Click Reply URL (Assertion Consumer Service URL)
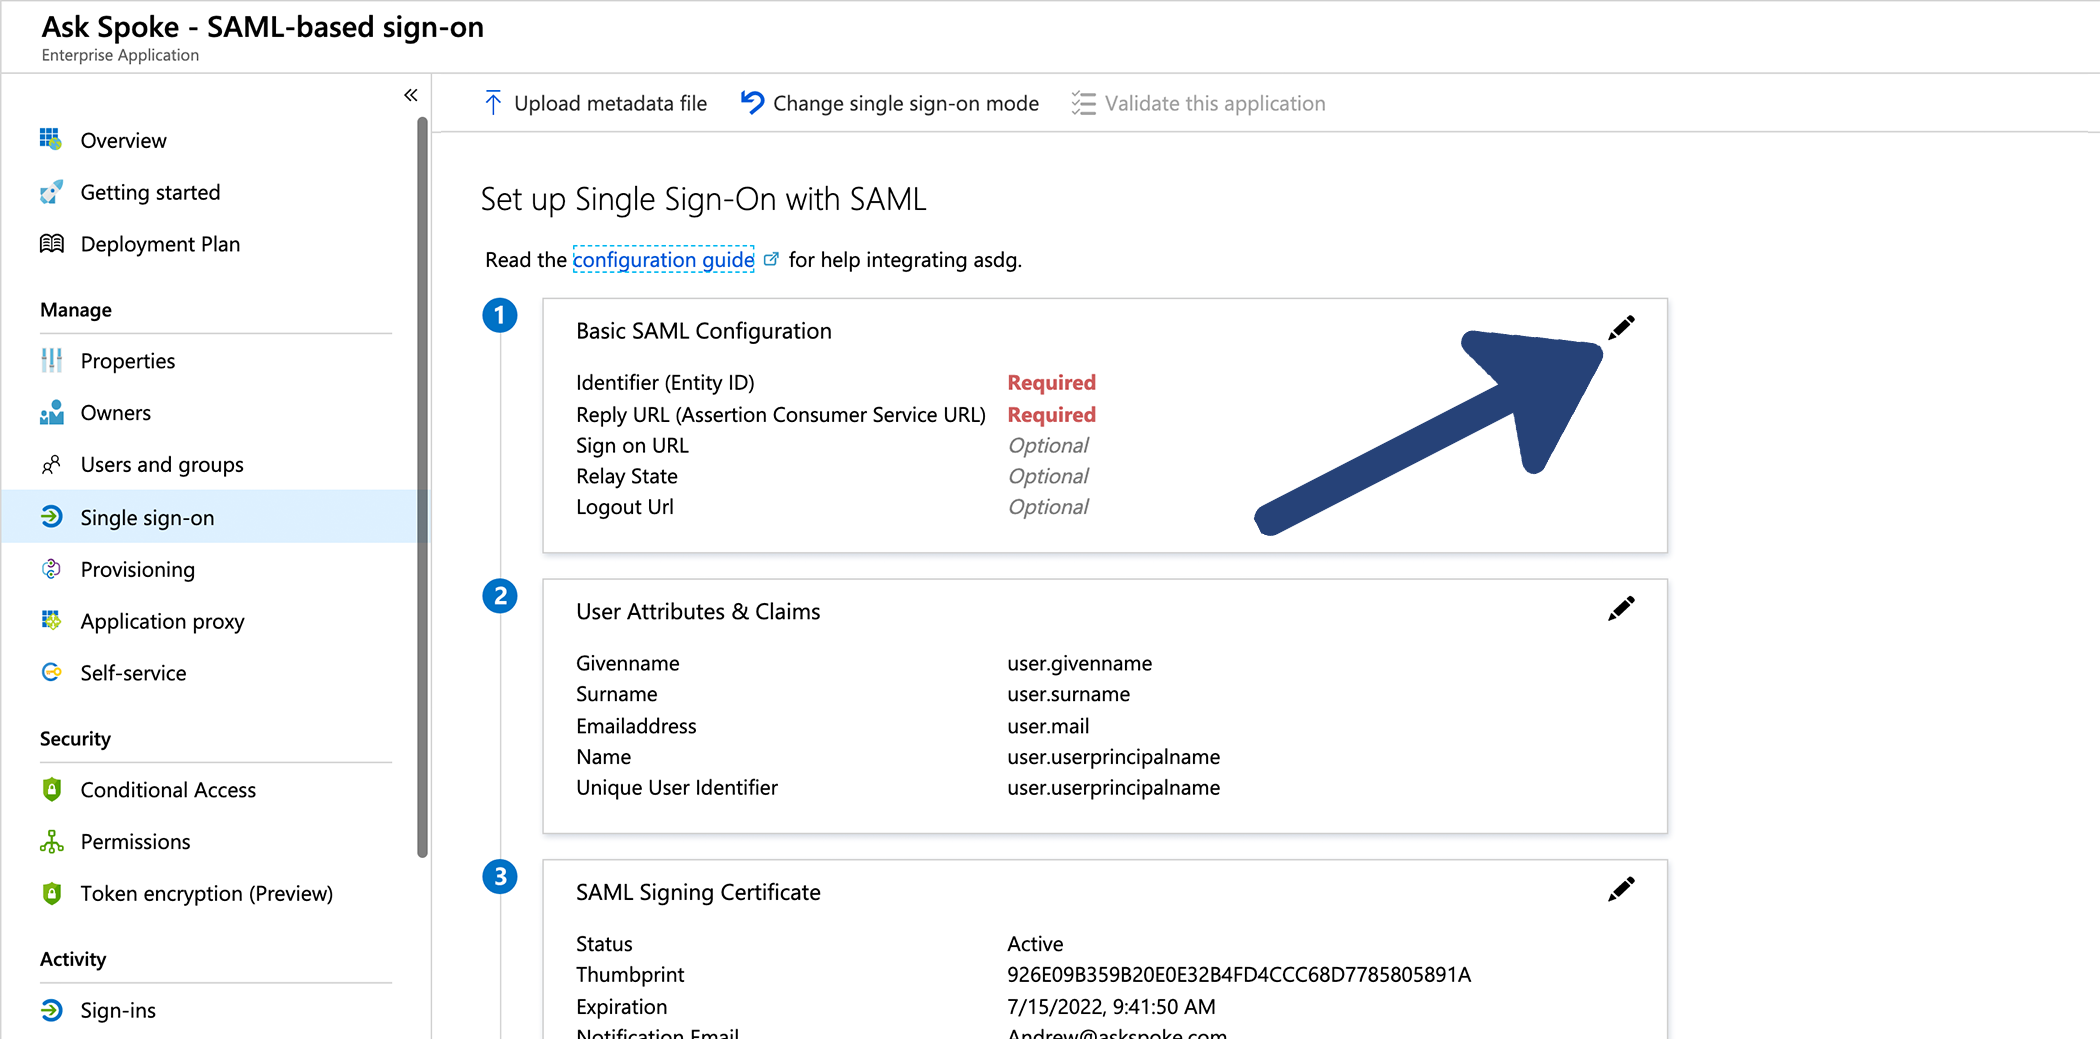 [781, 415]
